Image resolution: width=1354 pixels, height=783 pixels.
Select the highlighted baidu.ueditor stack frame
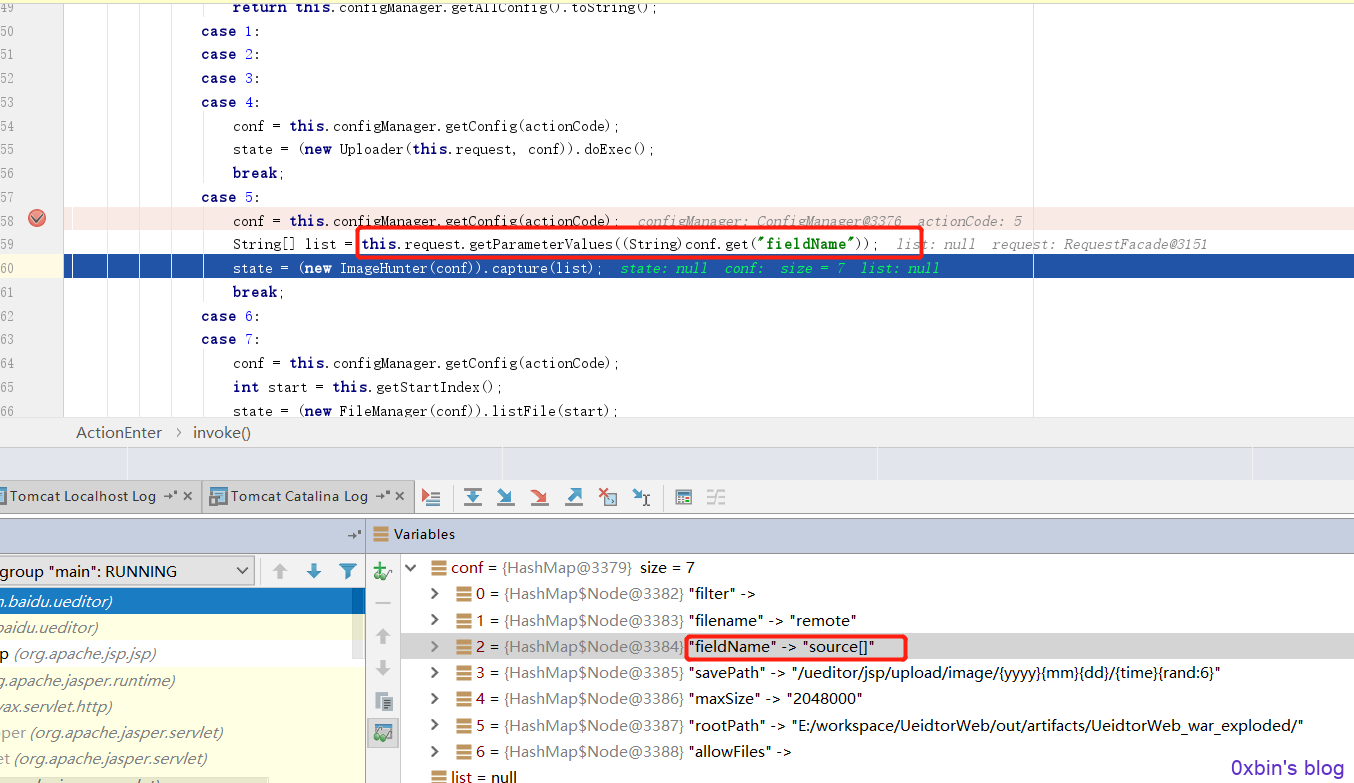click(182, 602)
